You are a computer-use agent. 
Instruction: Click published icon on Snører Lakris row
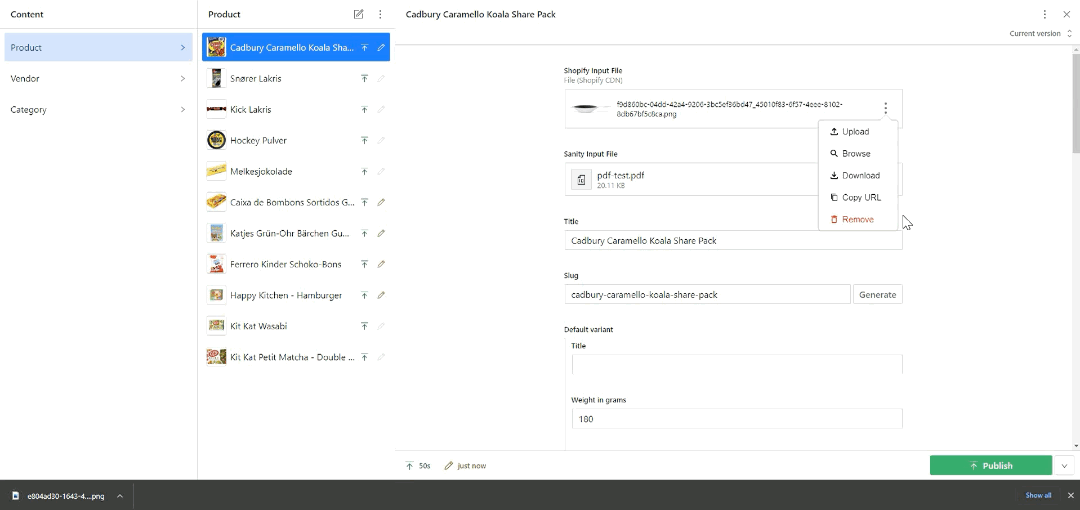coord(364,79)
